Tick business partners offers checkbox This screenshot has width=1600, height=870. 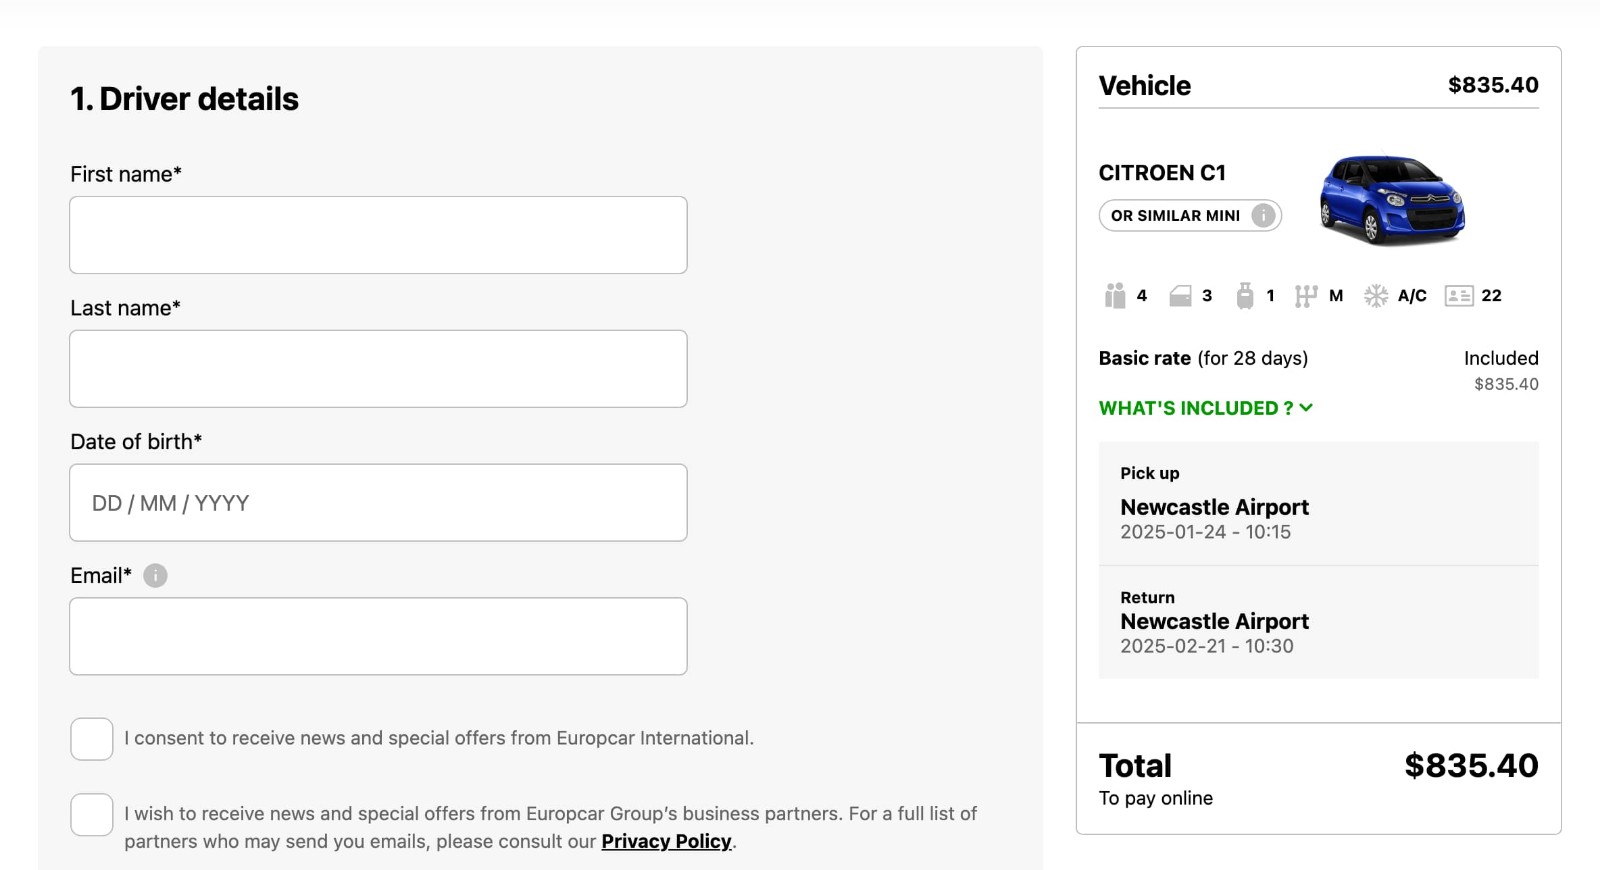(x=92, y=815)
